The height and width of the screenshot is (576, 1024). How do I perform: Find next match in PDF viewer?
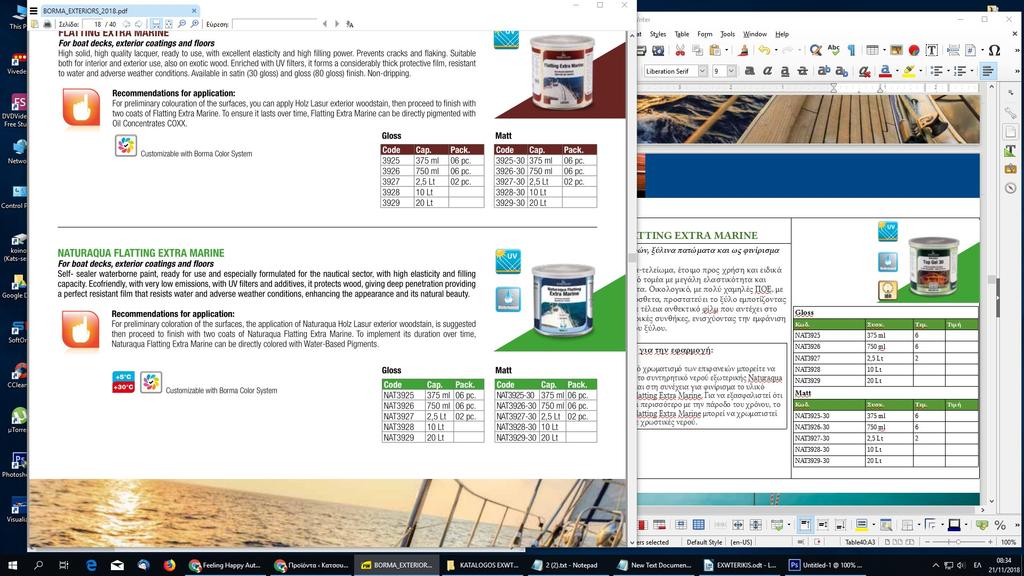337,24
